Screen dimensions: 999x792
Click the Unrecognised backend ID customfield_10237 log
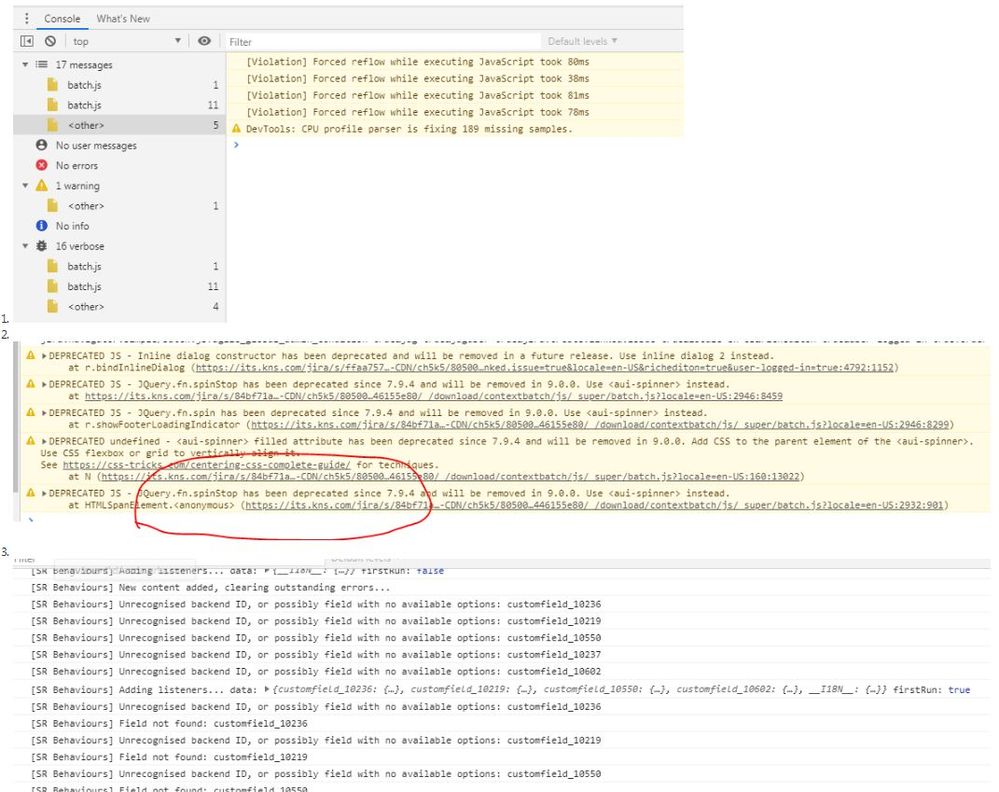(315, 654)
